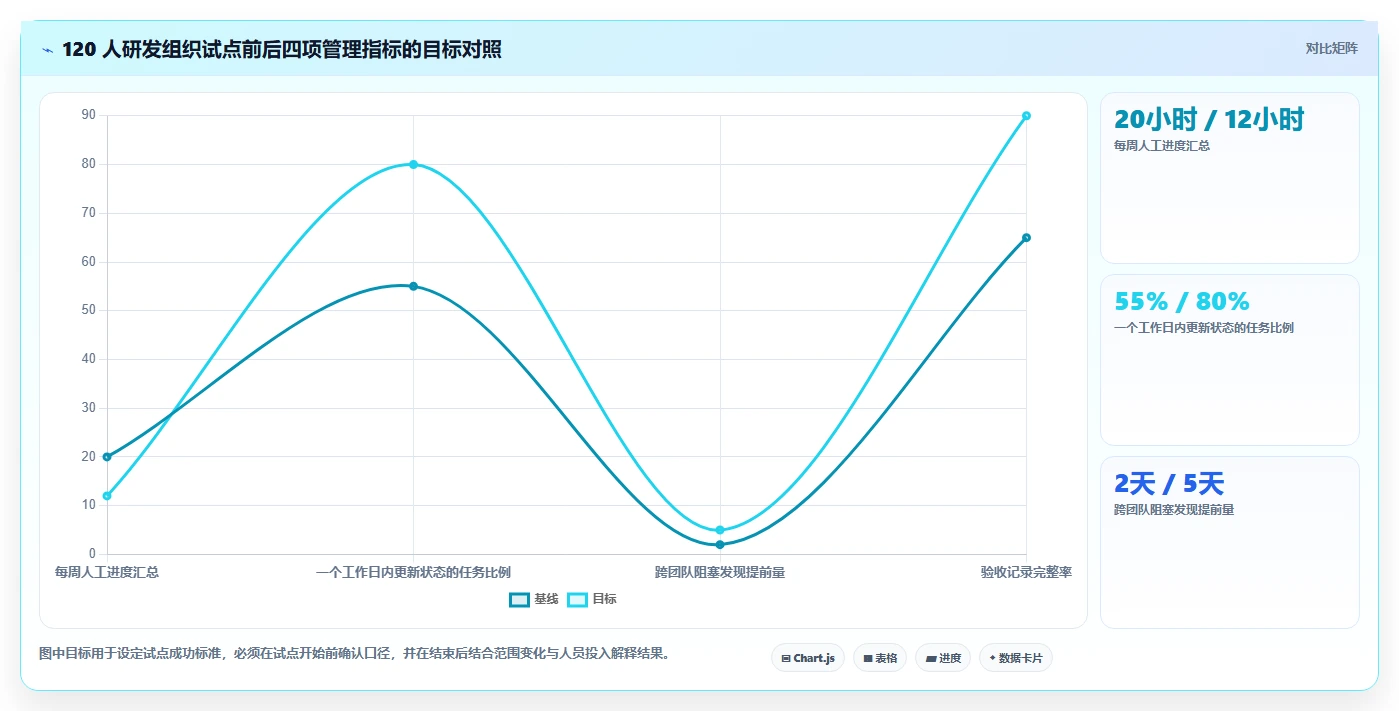Click the footnote text below the chart

pos(354,654)
